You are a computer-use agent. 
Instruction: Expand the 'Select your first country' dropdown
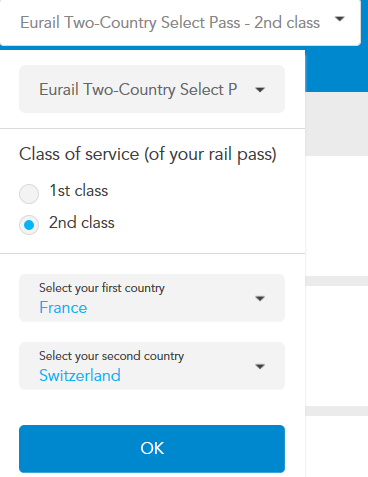(152, 298)
